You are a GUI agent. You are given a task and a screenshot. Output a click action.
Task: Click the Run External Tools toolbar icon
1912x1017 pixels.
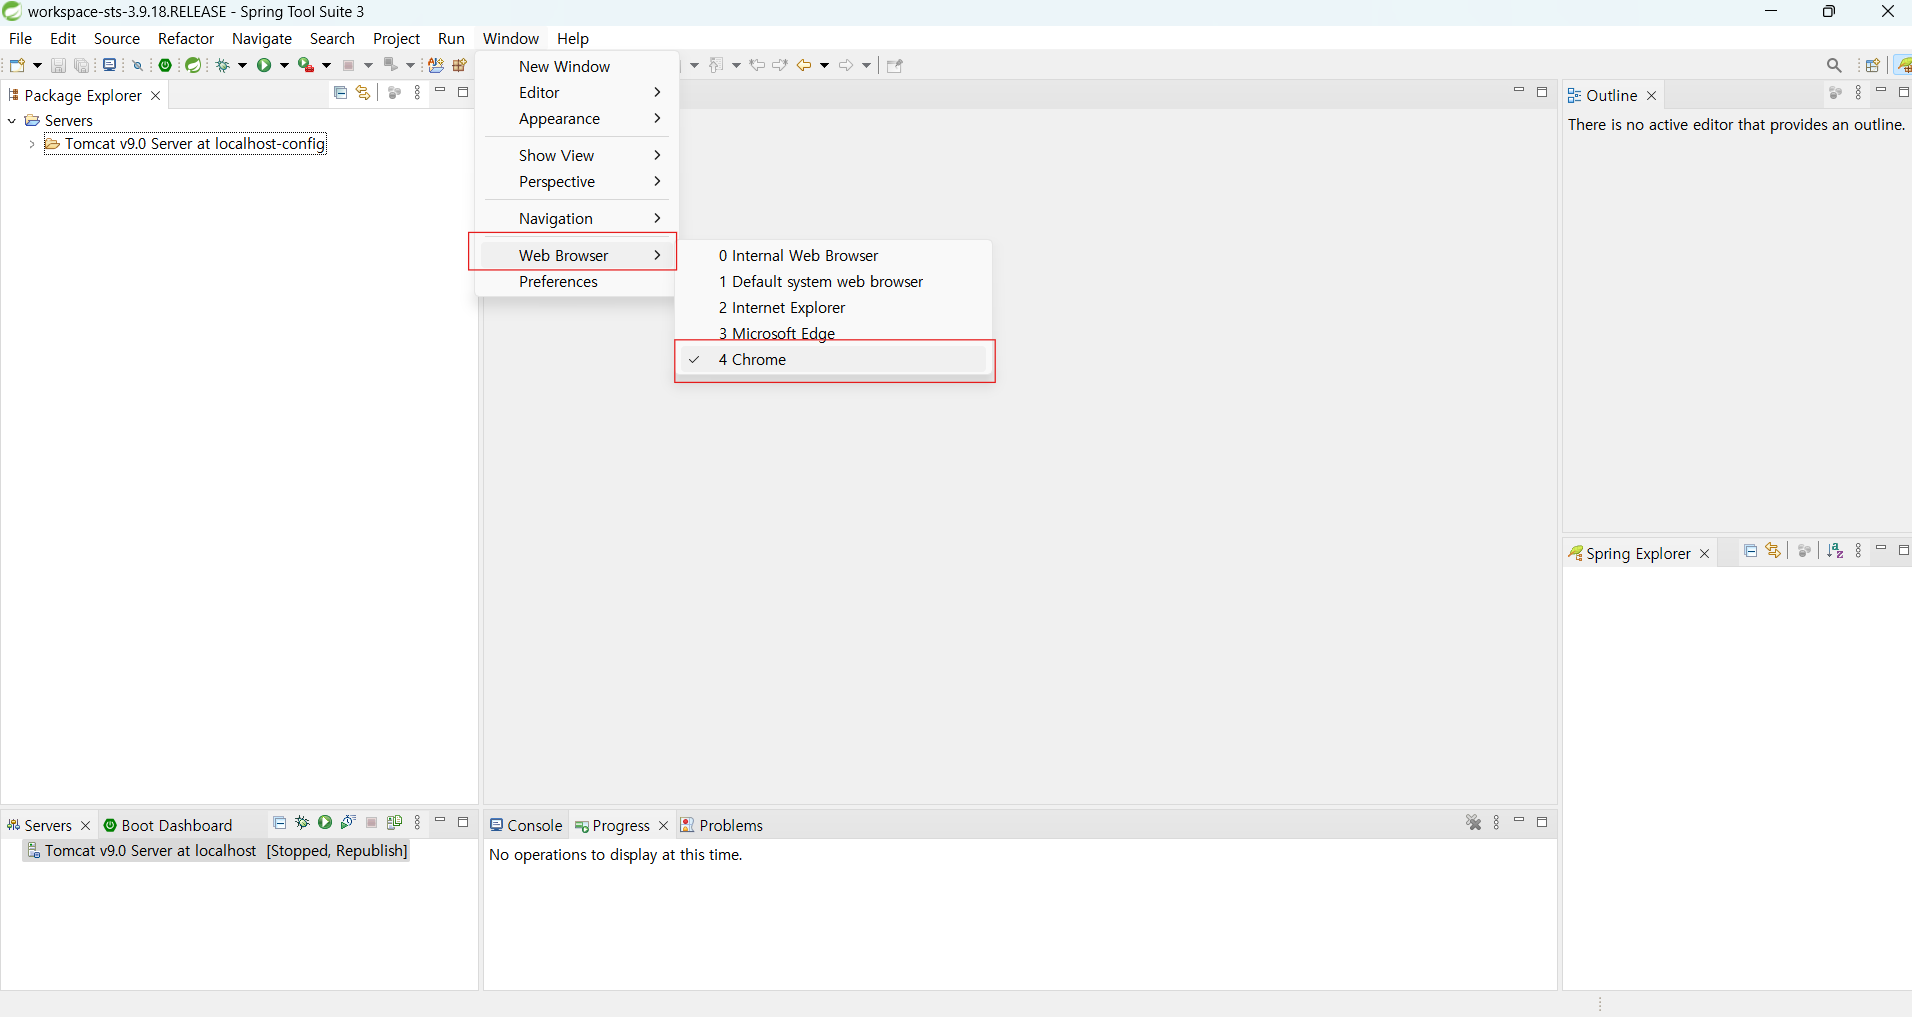(x=306, y=65)
